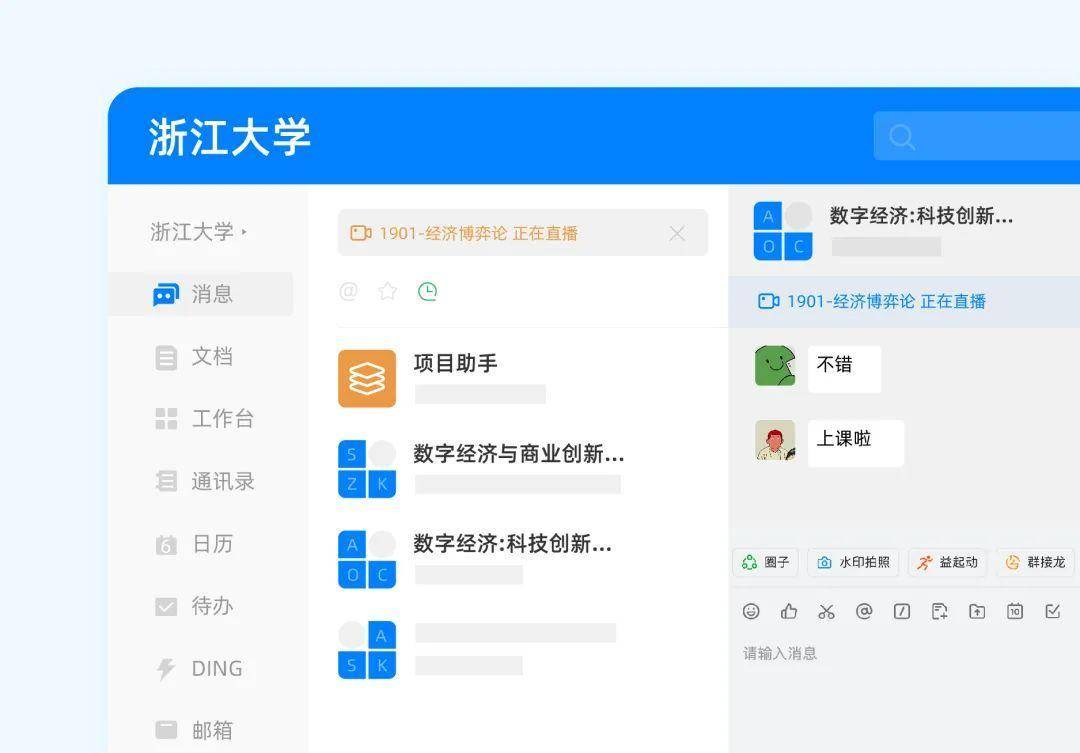Filter messages by @ mentions
The width and height of the screenshot is (1080, 753).
pyautogui.click(x=349, y=291)
